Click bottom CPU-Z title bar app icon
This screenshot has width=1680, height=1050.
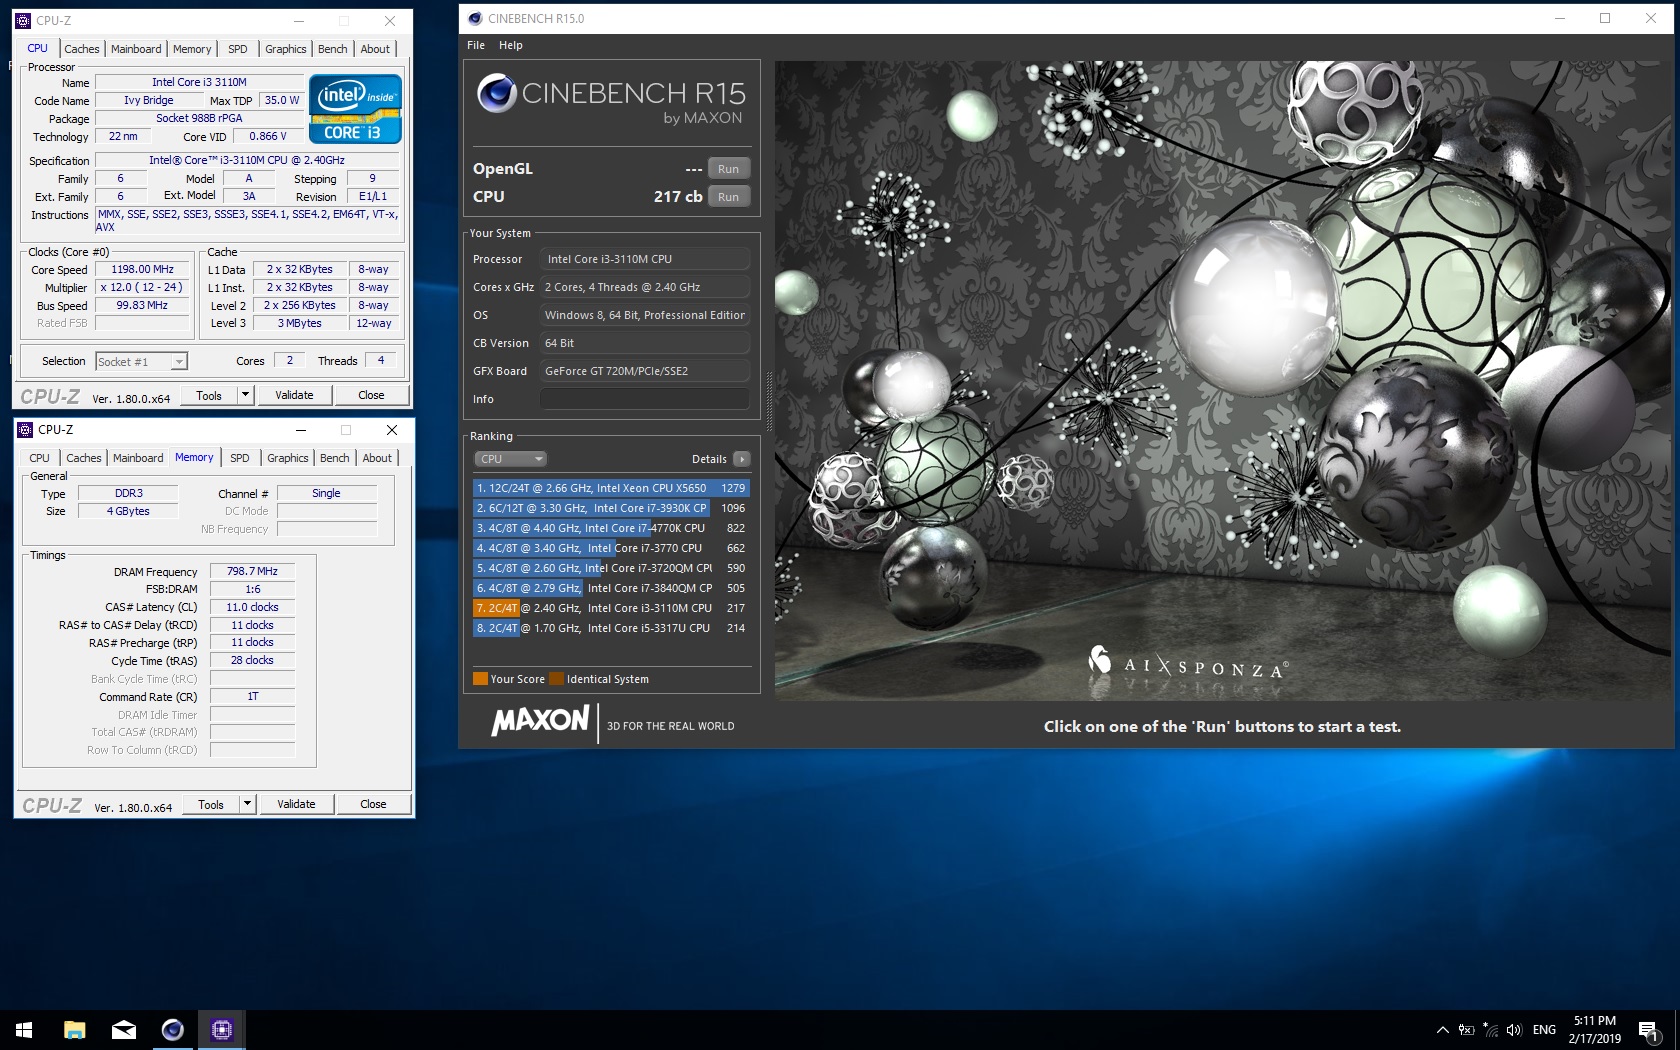click(x=26, y=430)
